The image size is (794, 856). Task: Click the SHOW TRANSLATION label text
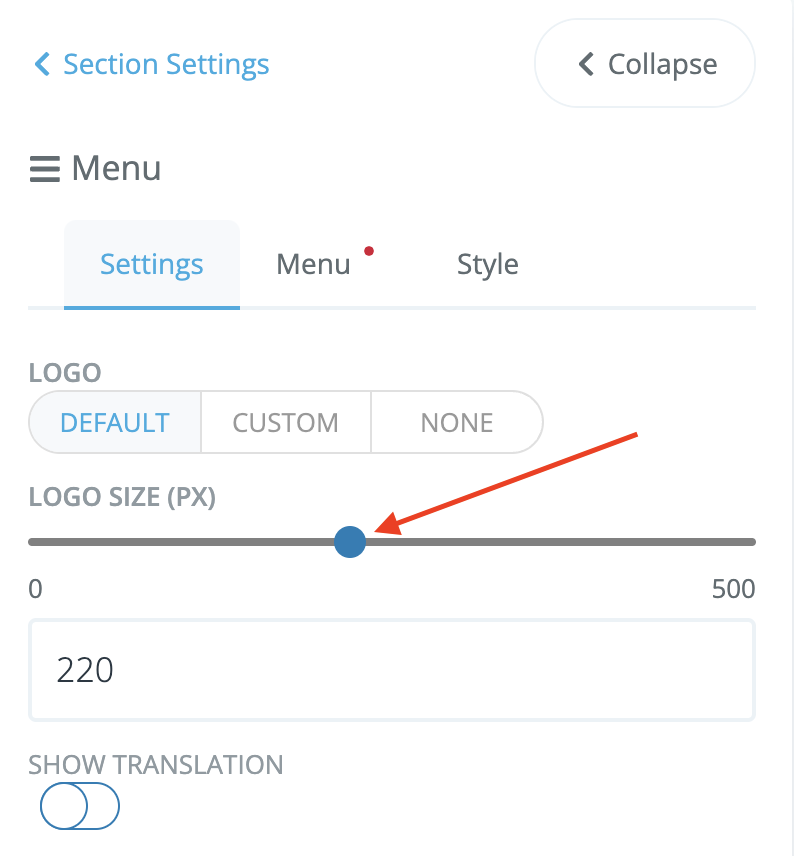(x=156, y=765)
